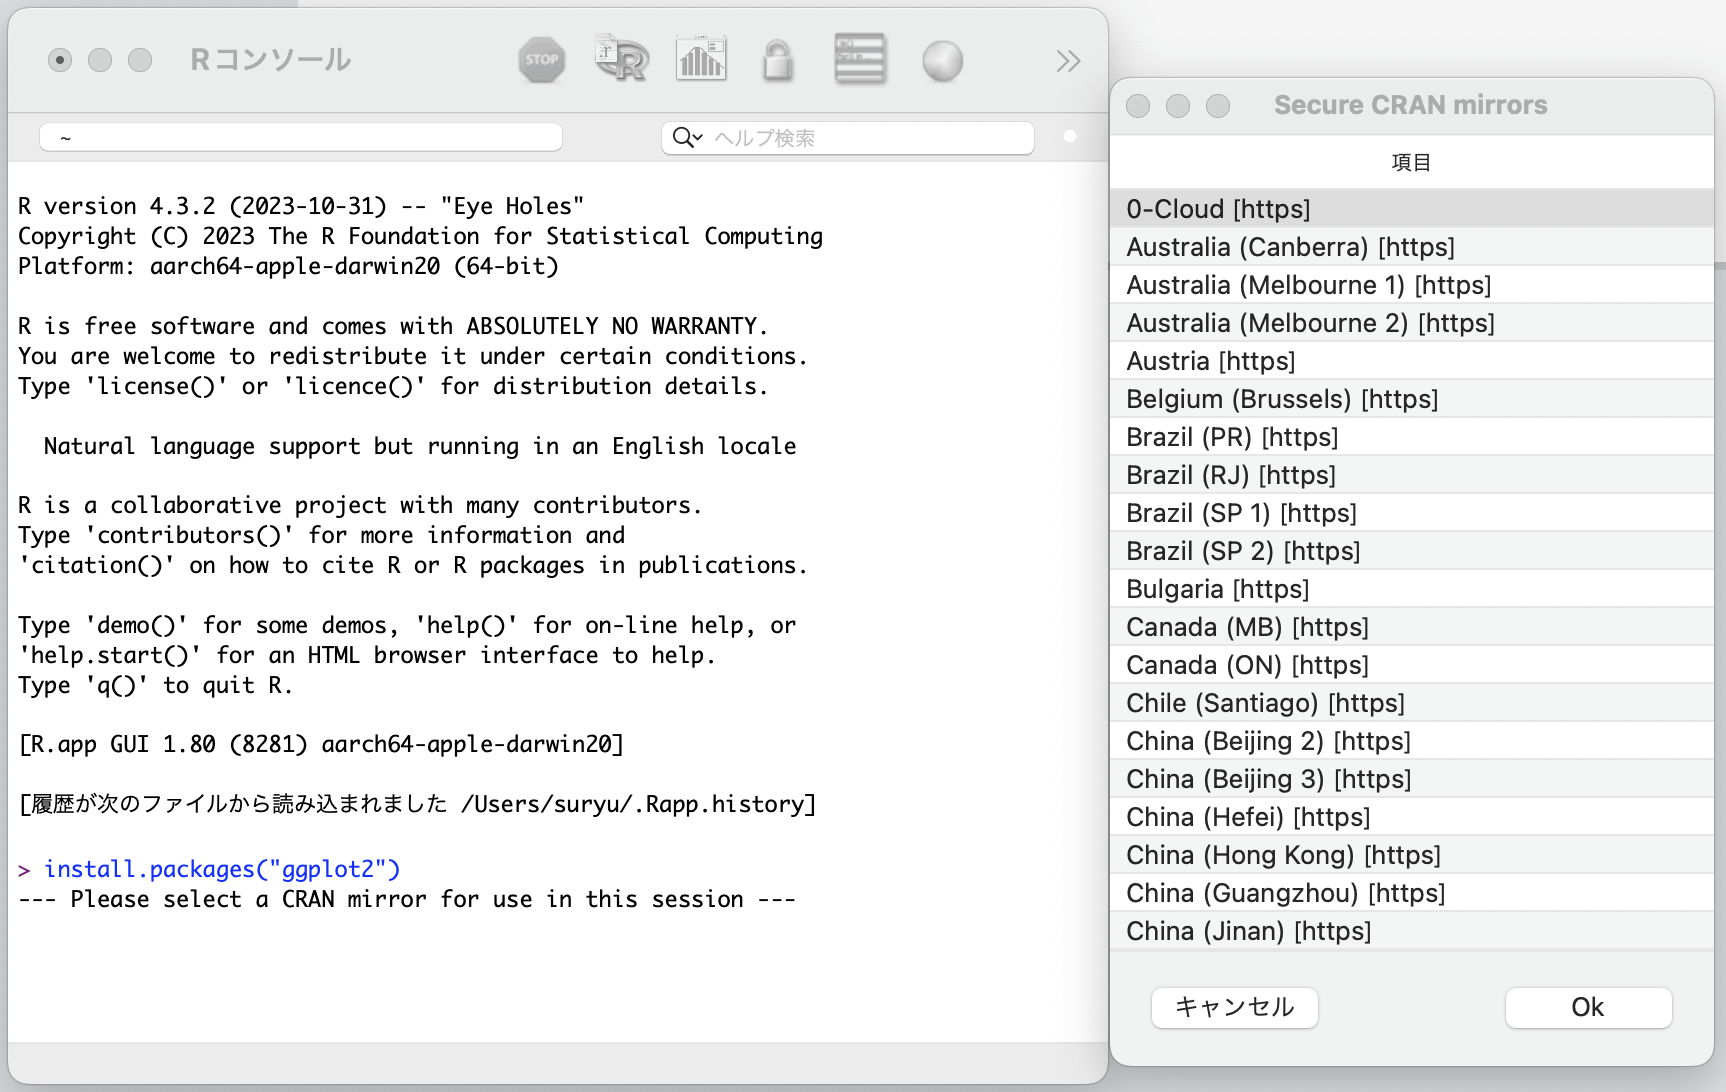Click the 項目 column header
The height and width of the screenshot is (1092, 1726).
(x=1412, y=162)
